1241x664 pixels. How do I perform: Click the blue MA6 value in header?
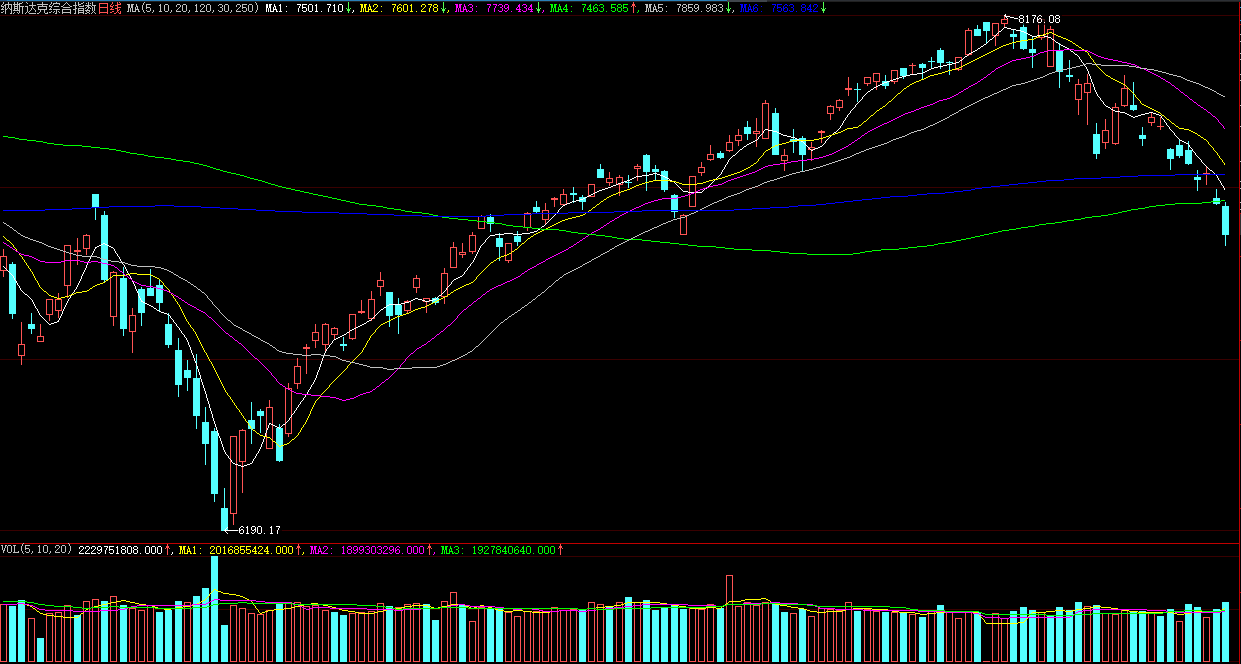779,8
